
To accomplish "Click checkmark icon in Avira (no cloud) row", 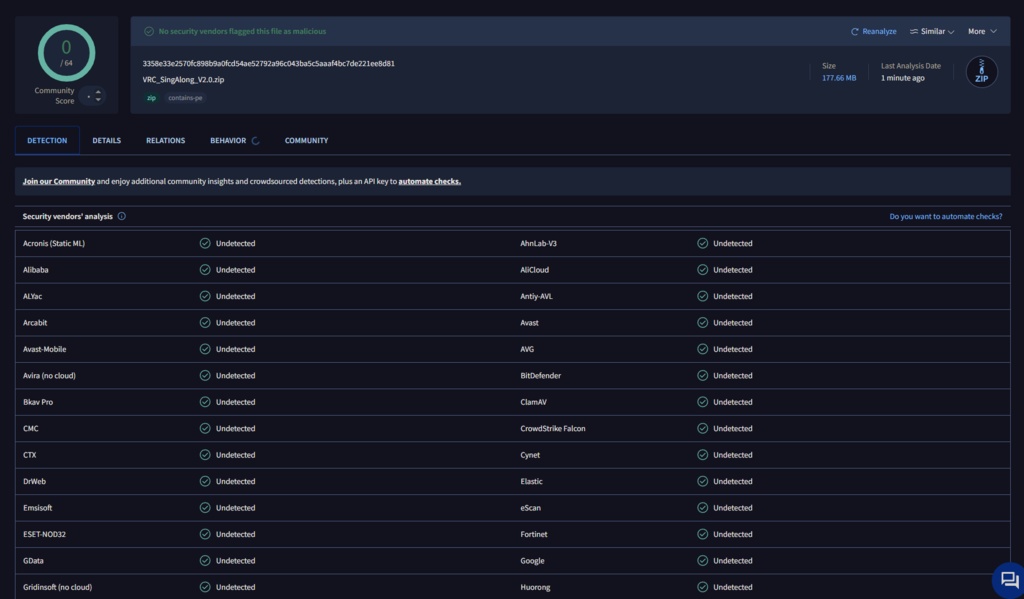I will 205,376.
